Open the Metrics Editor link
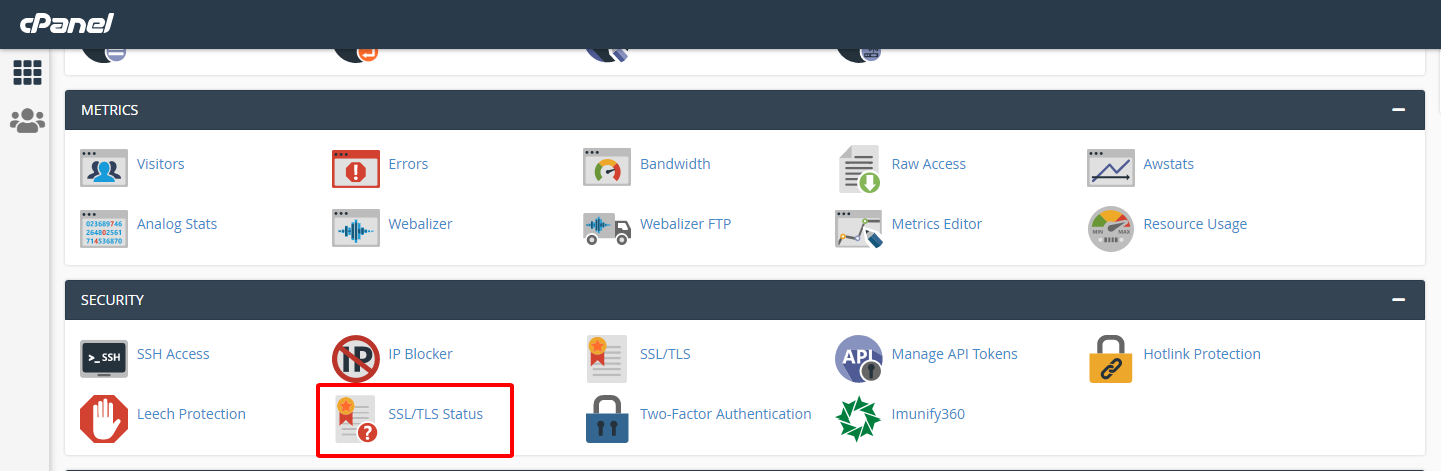Viewport: 1441px width, 471px height. 937,224
